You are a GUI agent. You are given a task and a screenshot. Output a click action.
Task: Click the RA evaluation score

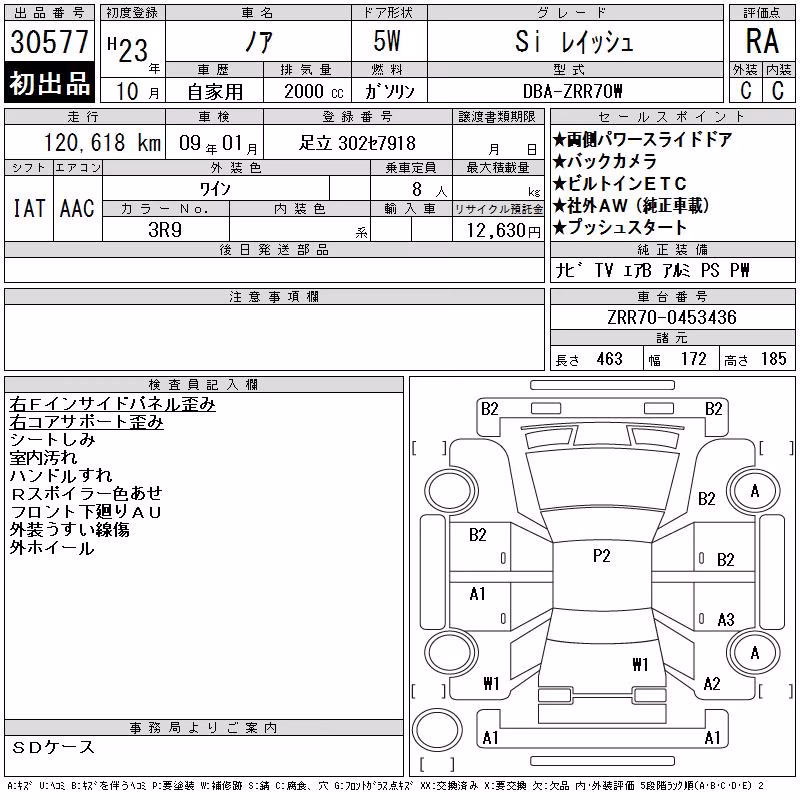(x=762, y=41)
